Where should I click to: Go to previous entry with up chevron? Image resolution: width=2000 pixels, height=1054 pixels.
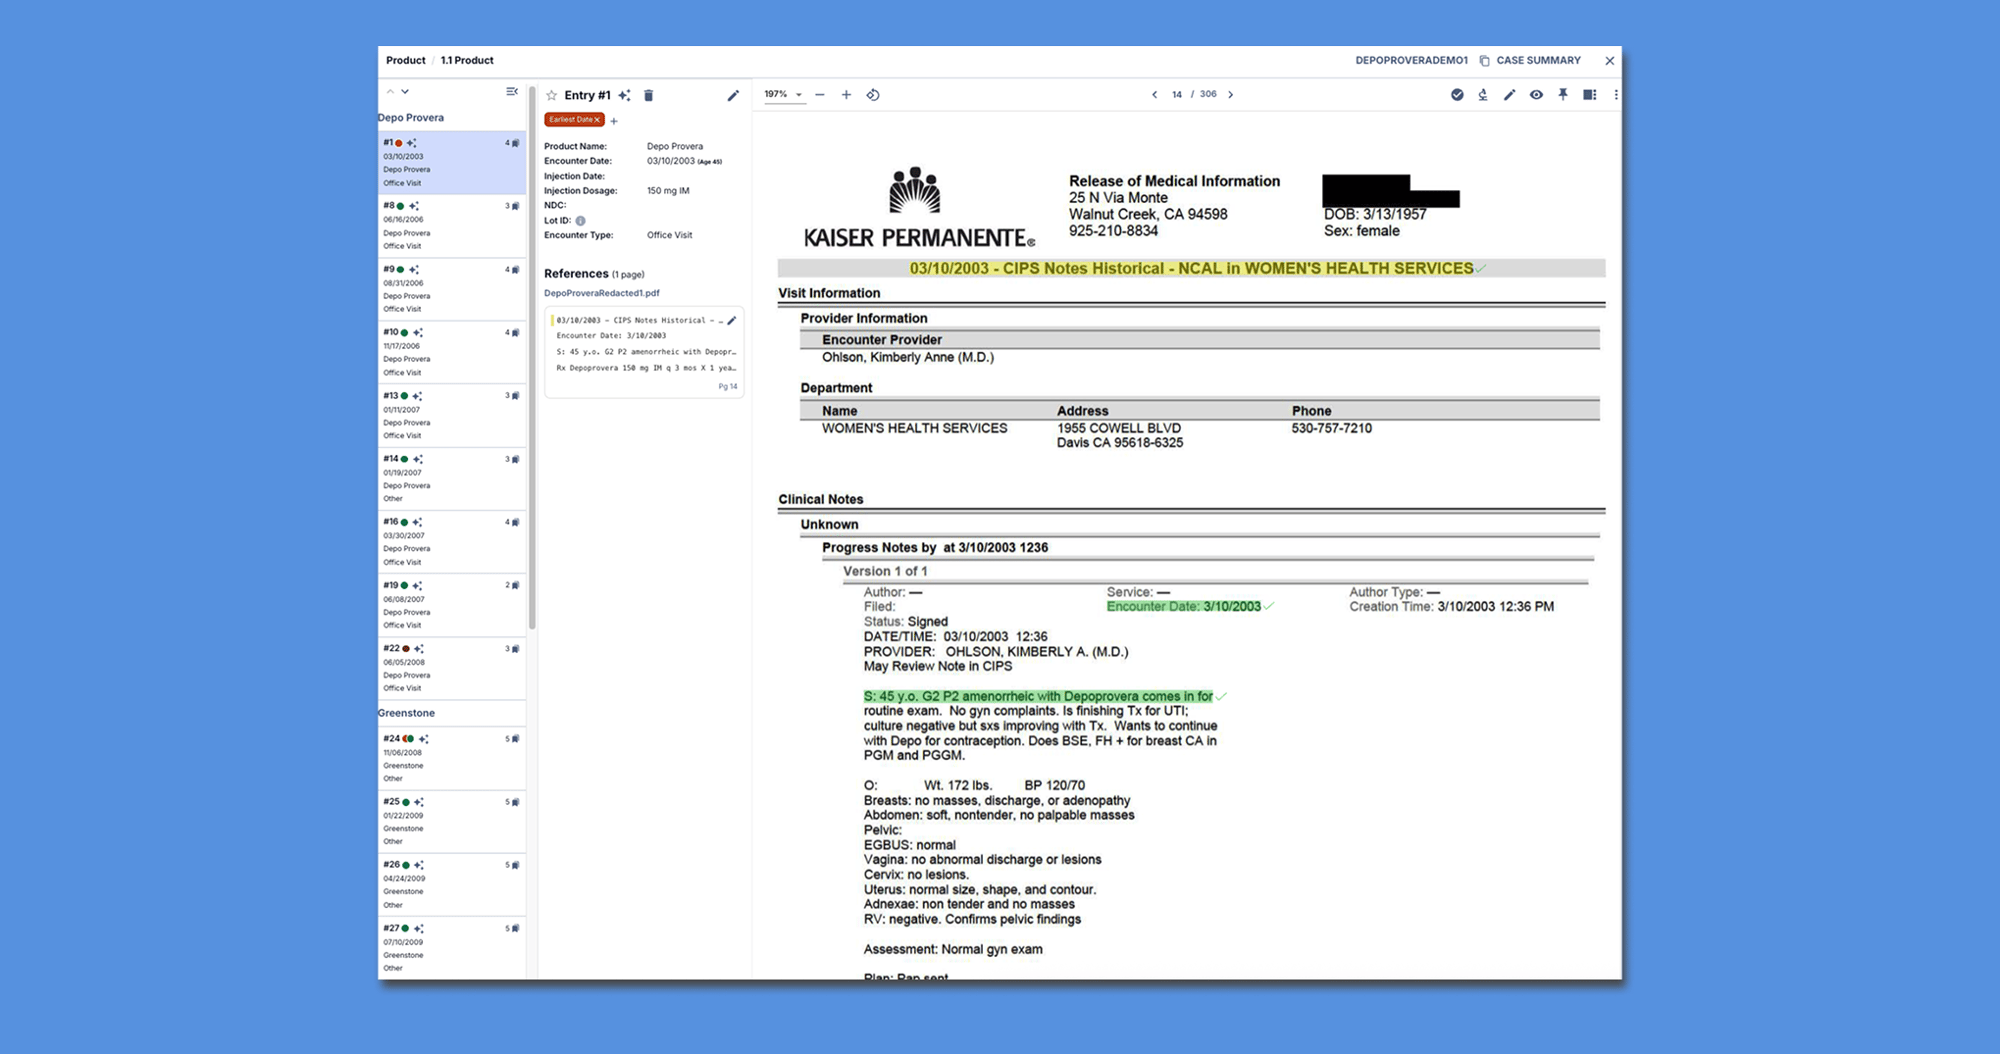click(x=390, y=92)
